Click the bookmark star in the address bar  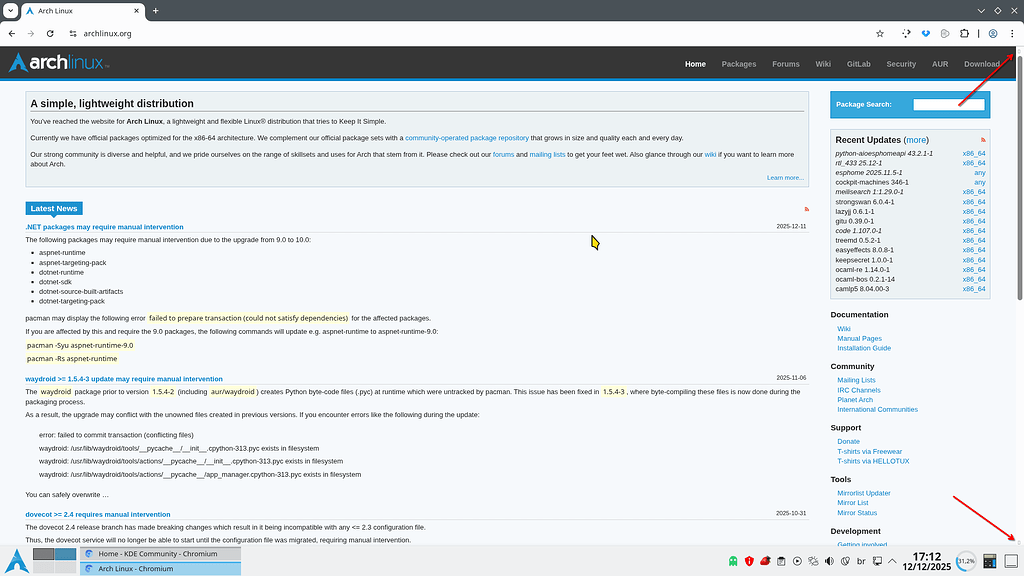tap(880, 33)
